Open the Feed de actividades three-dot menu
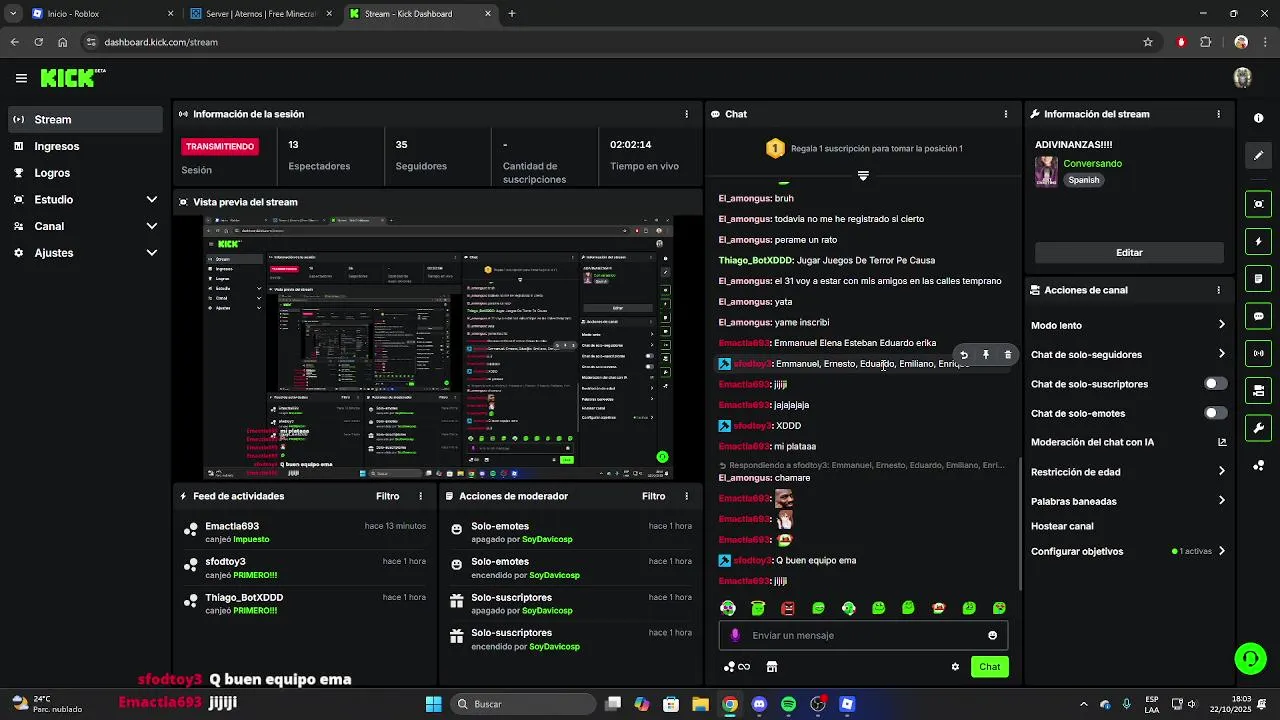Viewport: 1280px width, 720px height. coord(421,496)
